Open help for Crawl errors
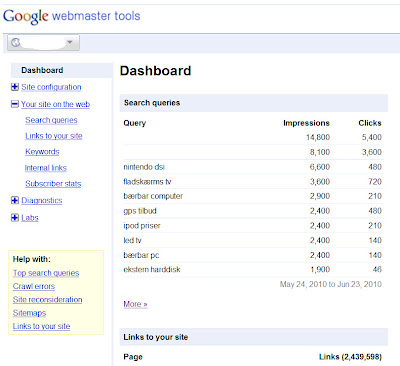 click(x=34, y=286)
